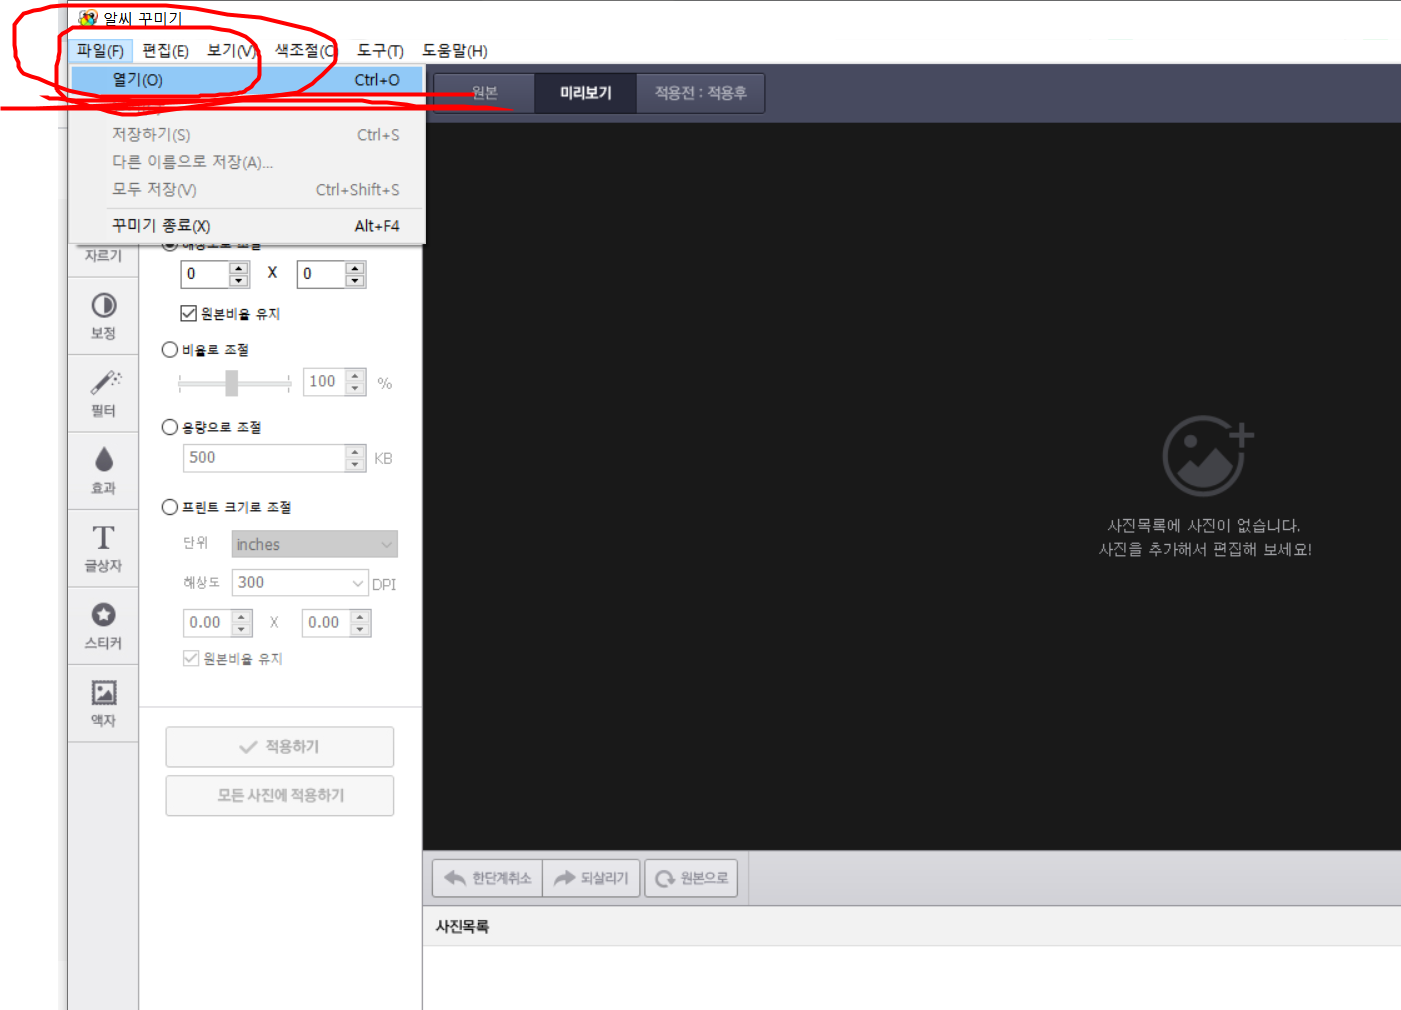Open the 스티커 (sticker) tool
Viewport: 1401px width, 1010px height.
pos(104,626)
